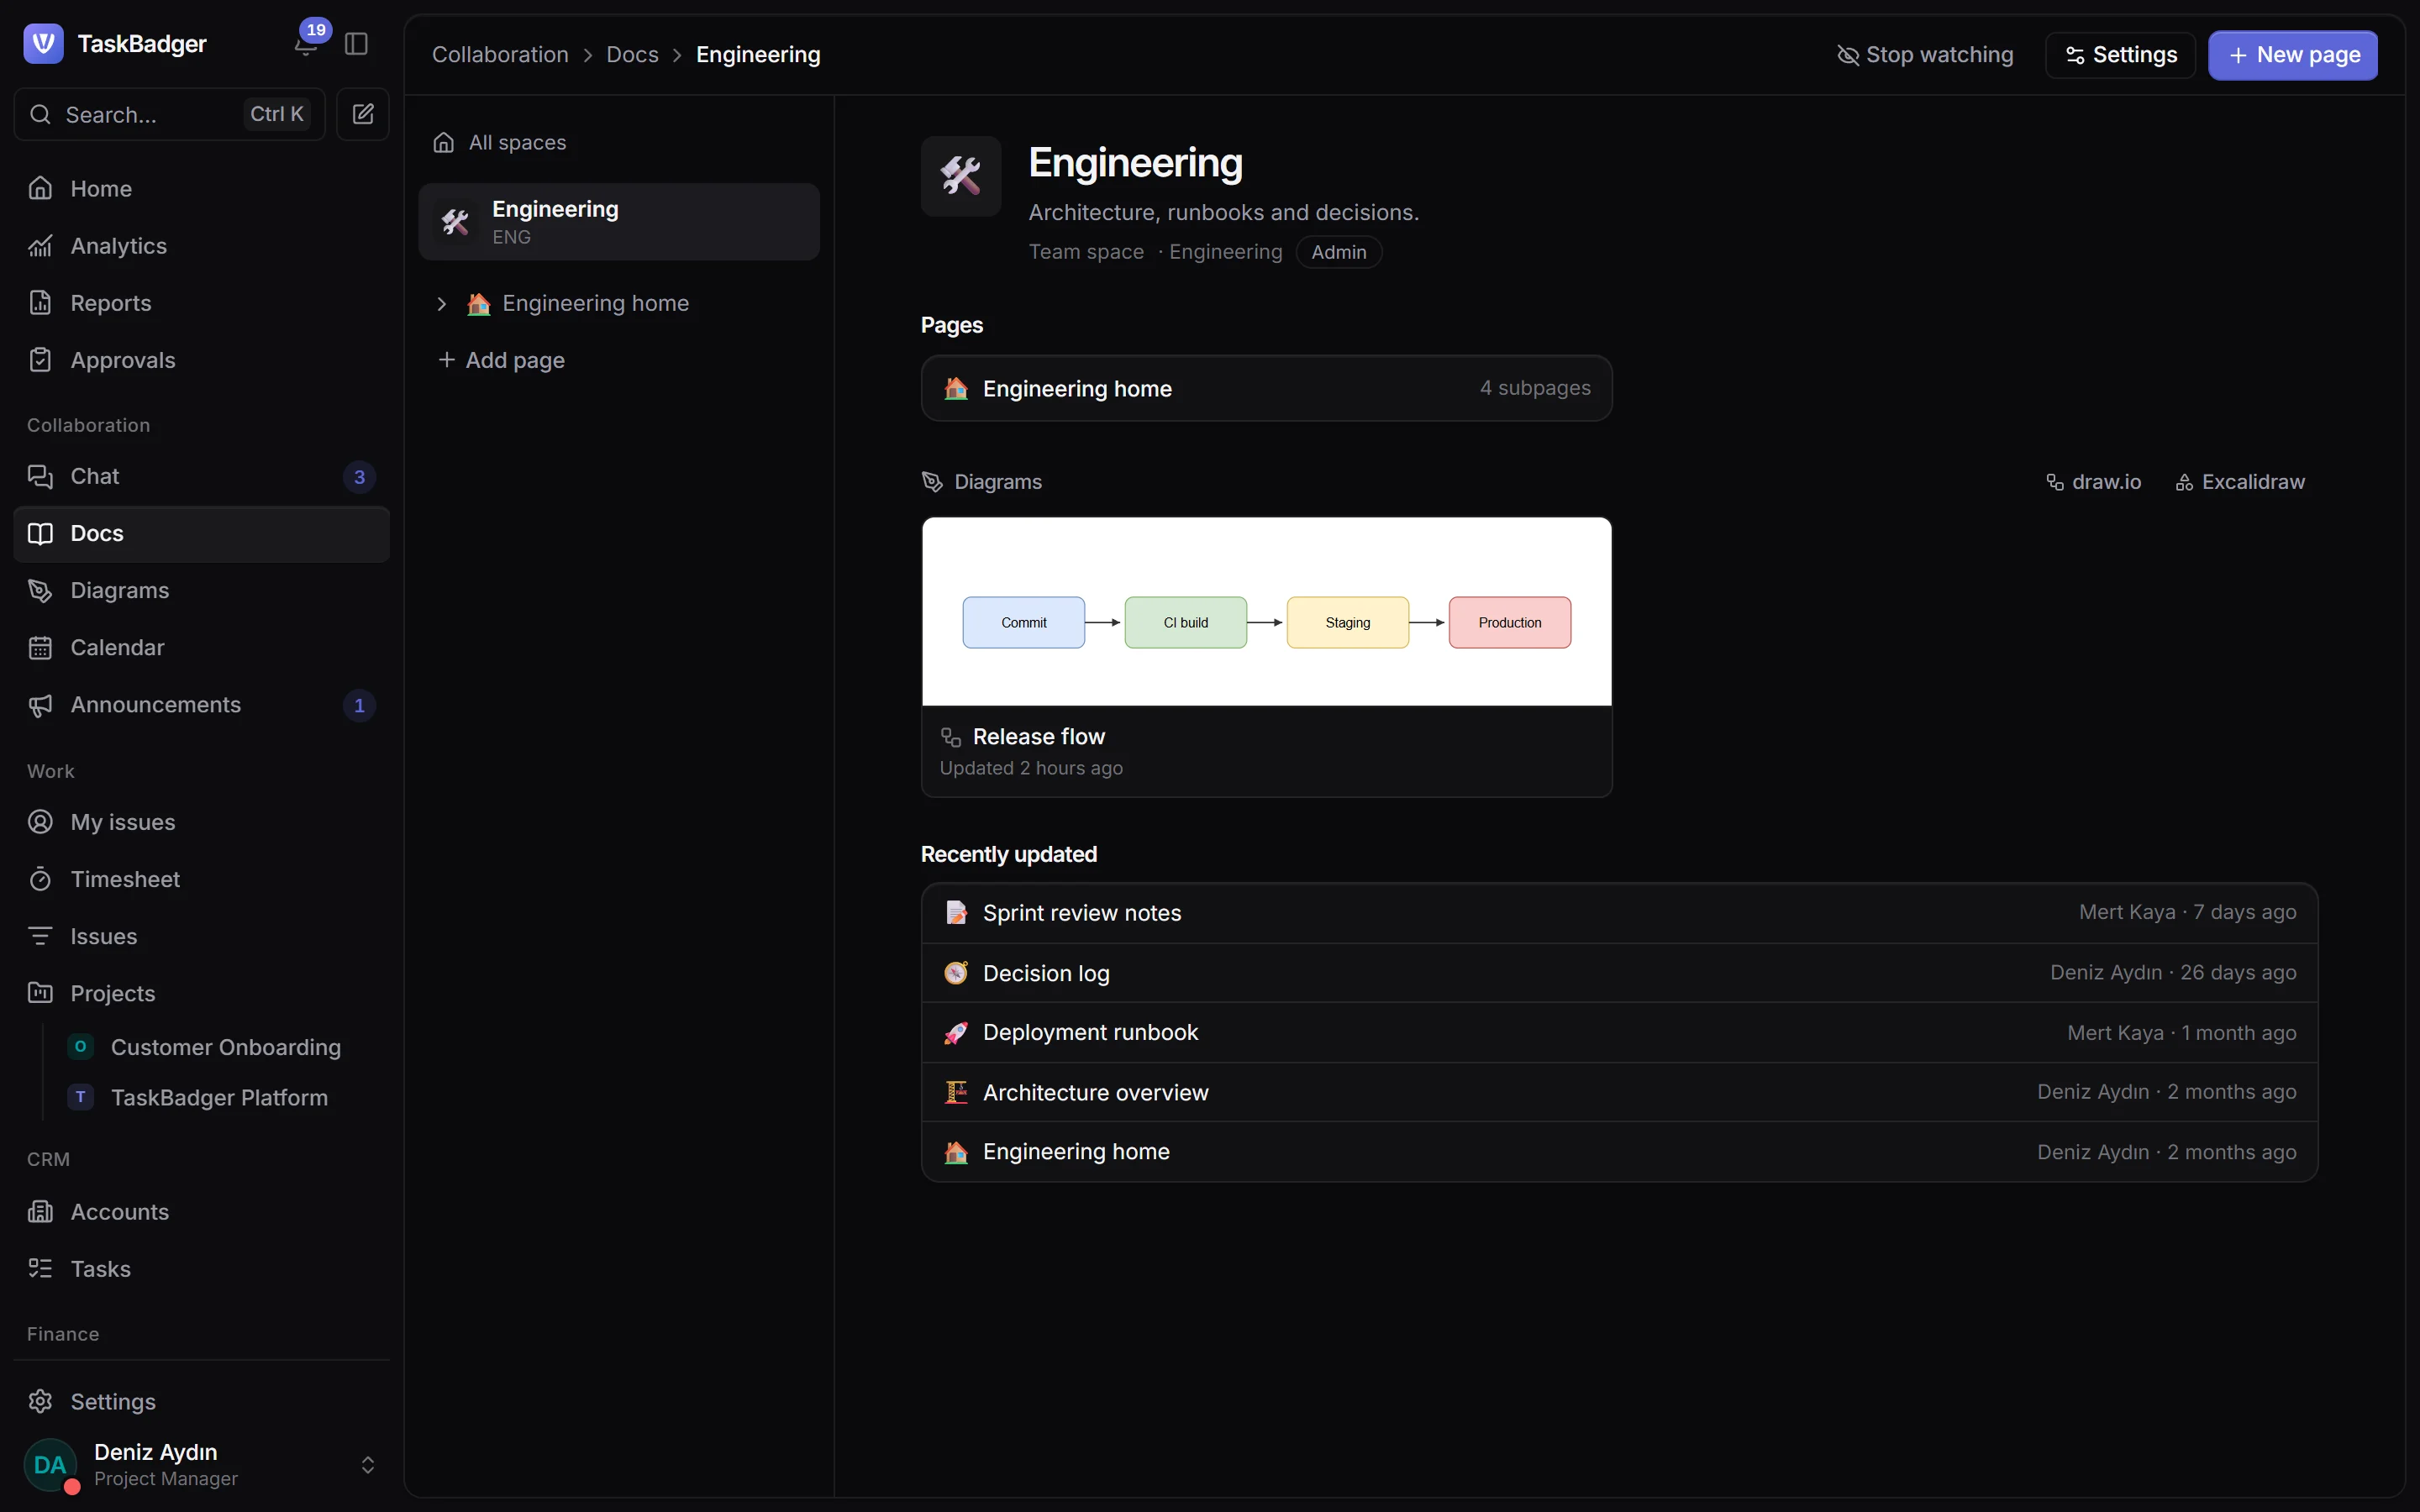Open the Timesheet sidebar item

[201, 879]
